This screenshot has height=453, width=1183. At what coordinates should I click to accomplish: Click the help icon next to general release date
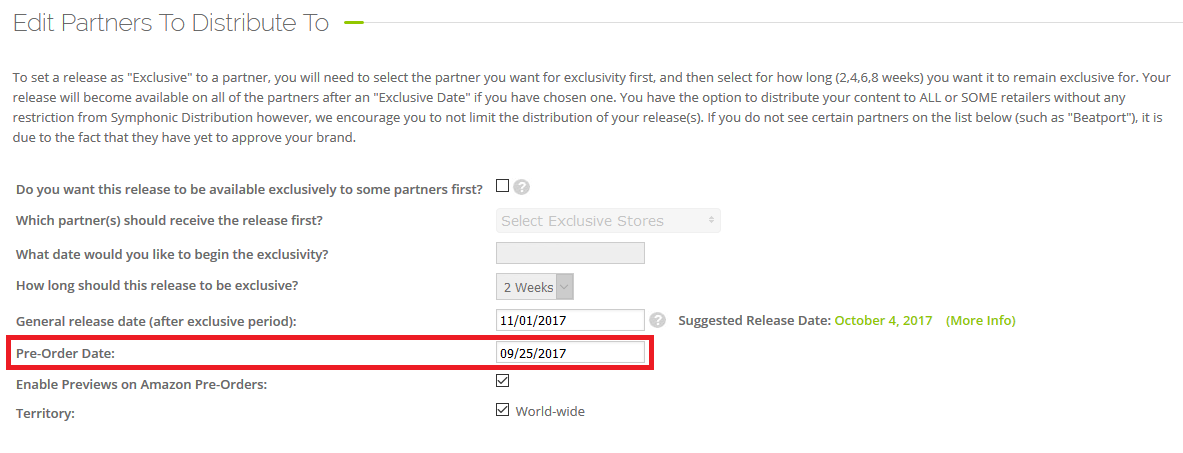point(657,320)
